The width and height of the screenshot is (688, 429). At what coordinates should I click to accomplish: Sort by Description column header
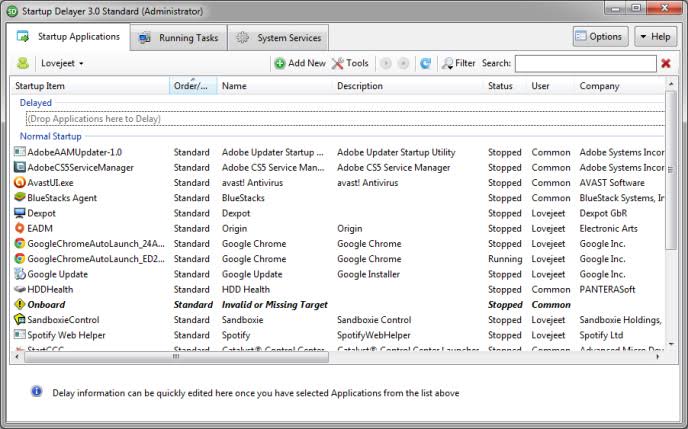coord(408,86)
